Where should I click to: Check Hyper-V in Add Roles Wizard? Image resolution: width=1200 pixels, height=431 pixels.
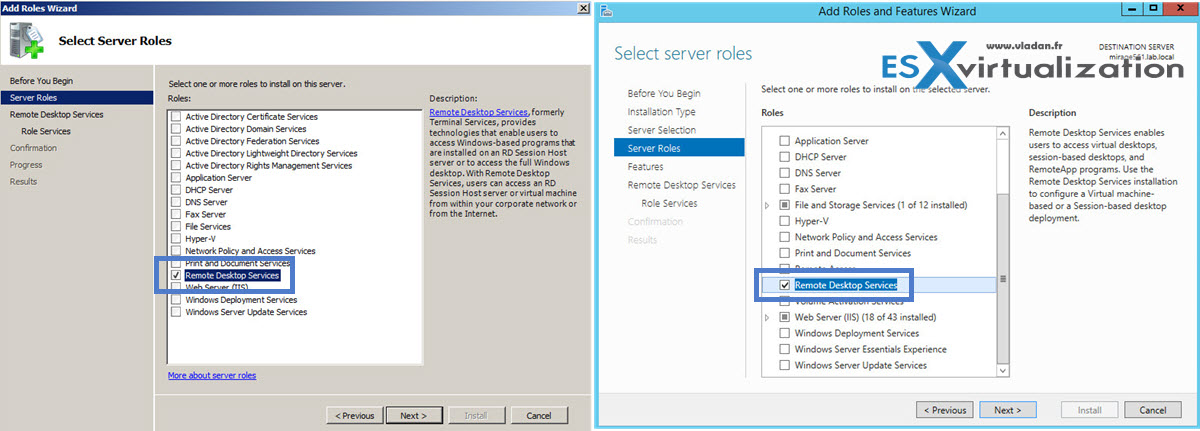[x=176, y=239]
